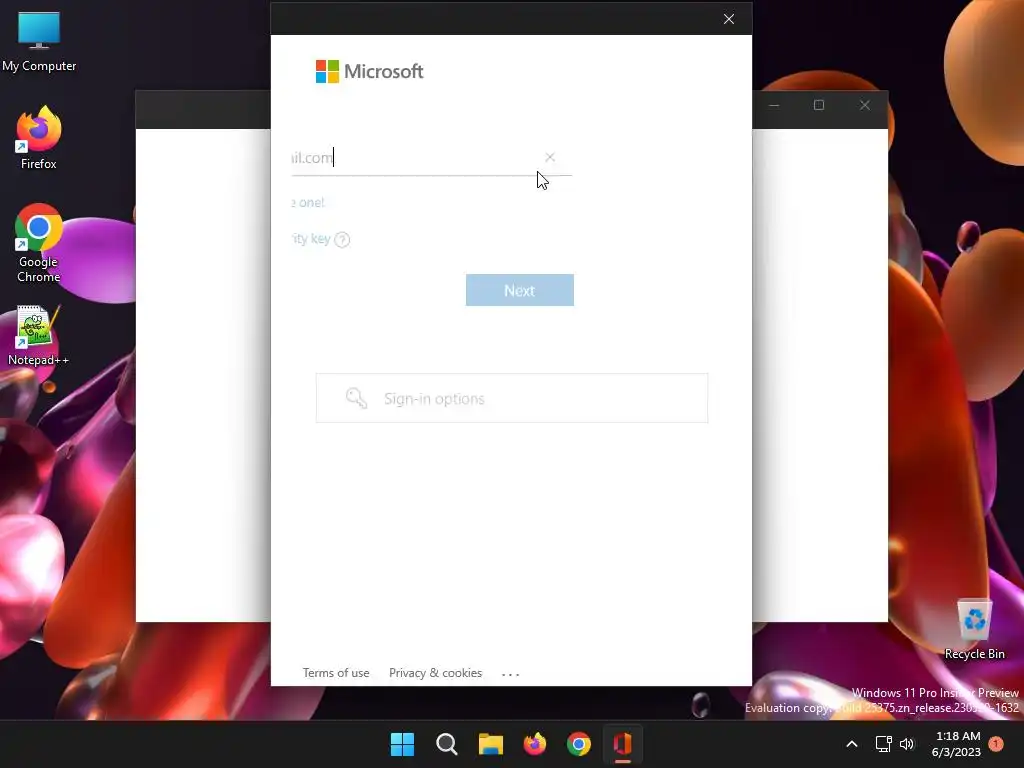Select the Notepad++ desktop shortcut
1024x768 pixels.
pyautogui.click(x=39, y=336)
